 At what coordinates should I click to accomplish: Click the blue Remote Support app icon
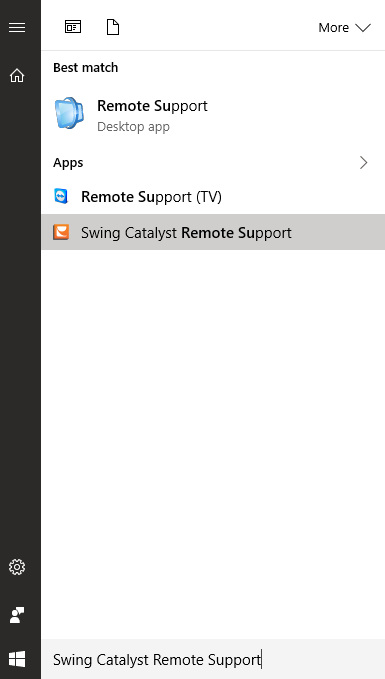(x=69, y=113)
